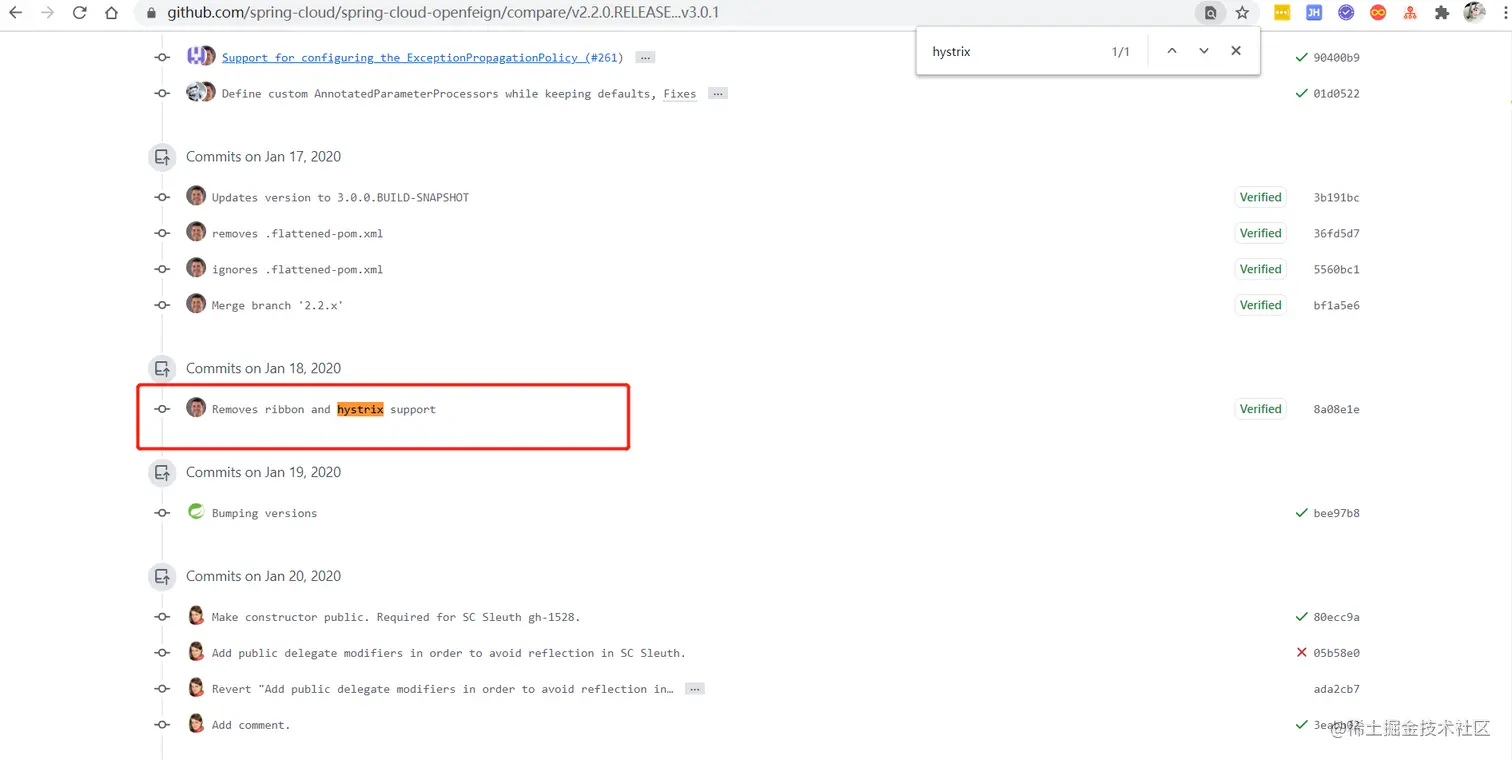This screenshot has width=1512, height=760.
Task: Open the purple checkmark extension
Action: 1346,13
